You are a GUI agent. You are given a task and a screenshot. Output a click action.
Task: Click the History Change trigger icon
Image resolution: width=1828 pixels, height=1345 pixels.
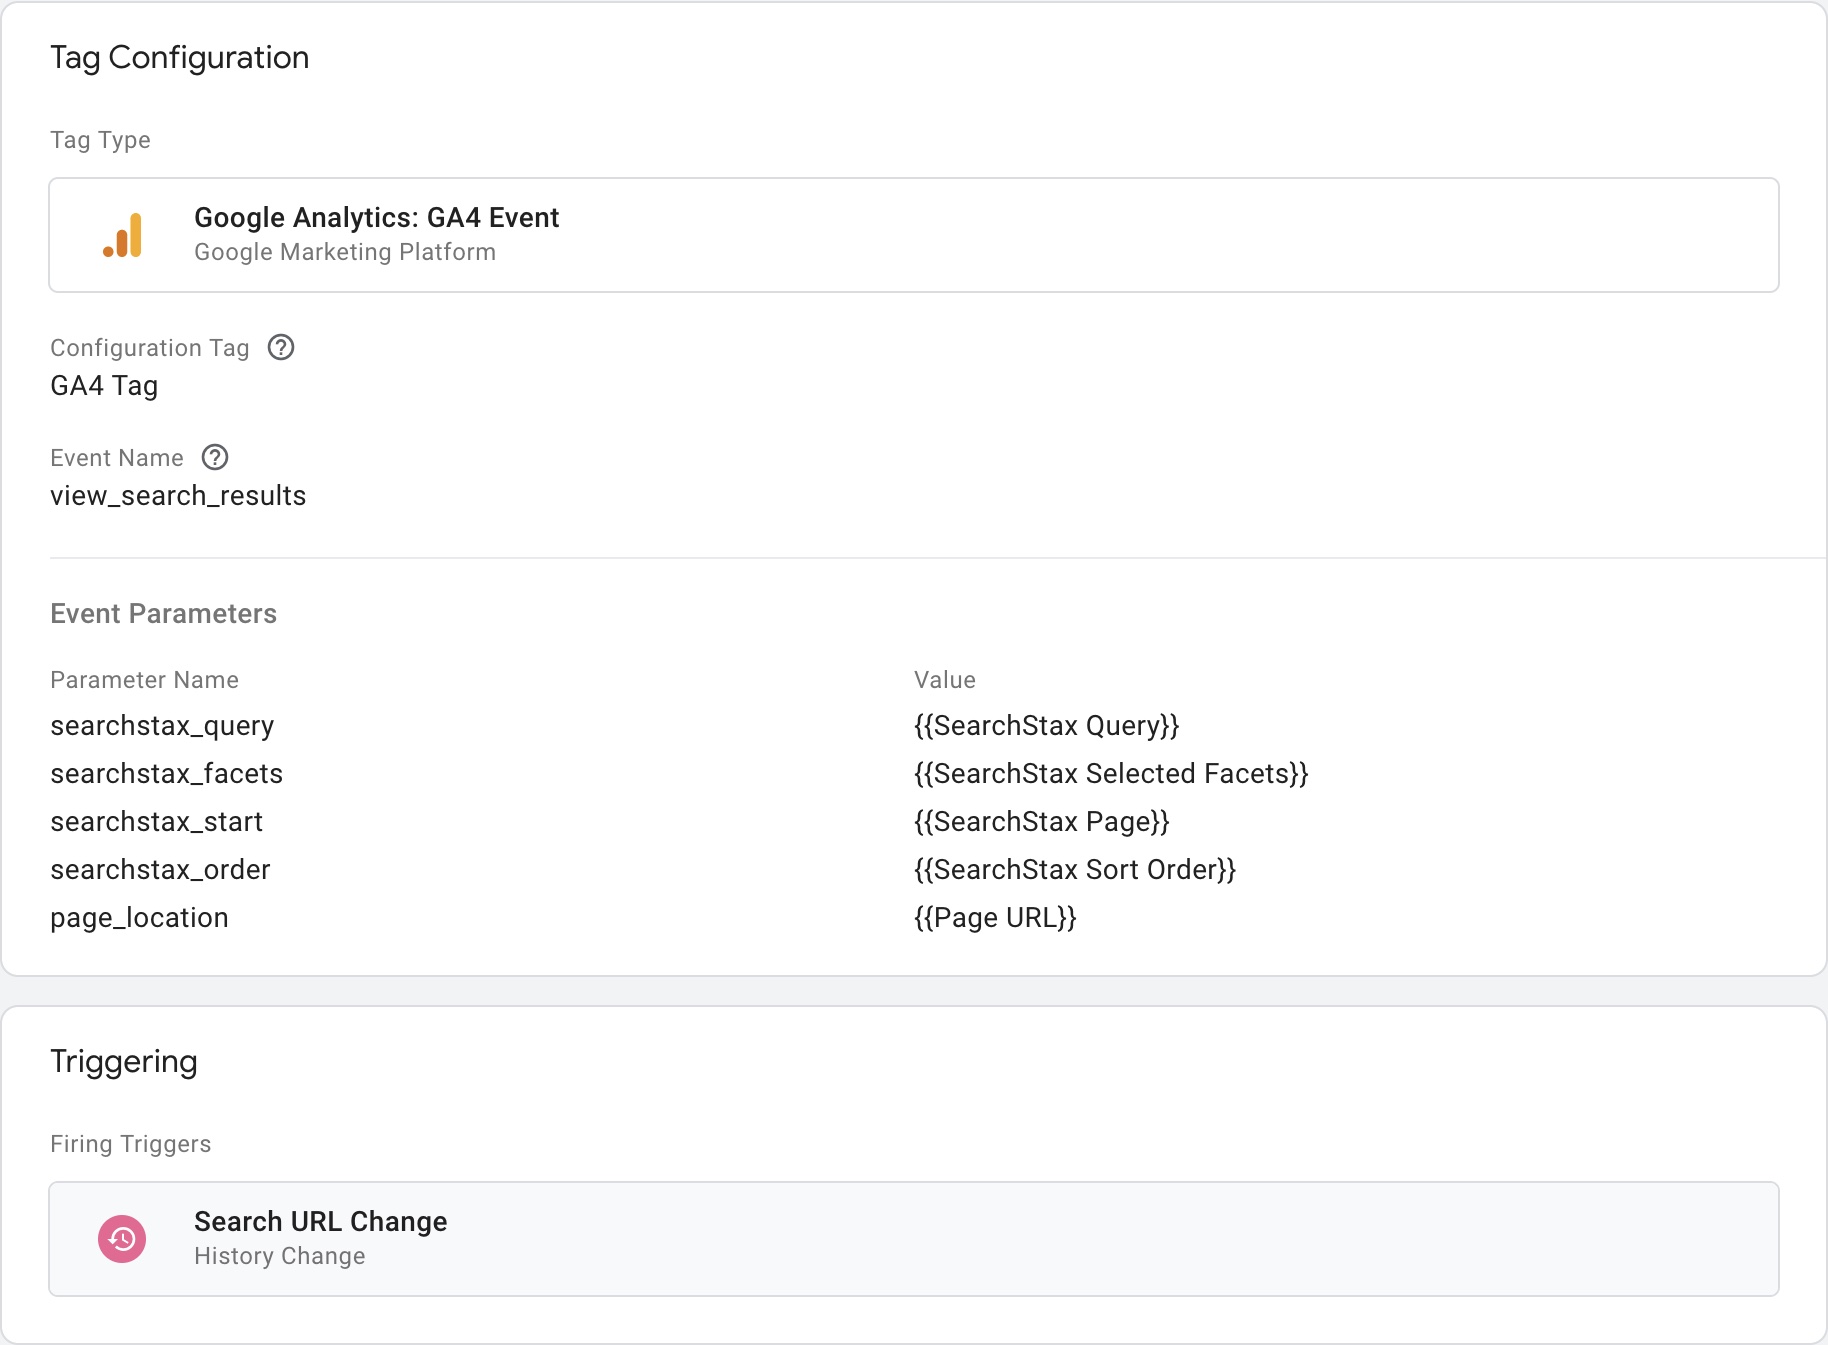point(122,1238)
